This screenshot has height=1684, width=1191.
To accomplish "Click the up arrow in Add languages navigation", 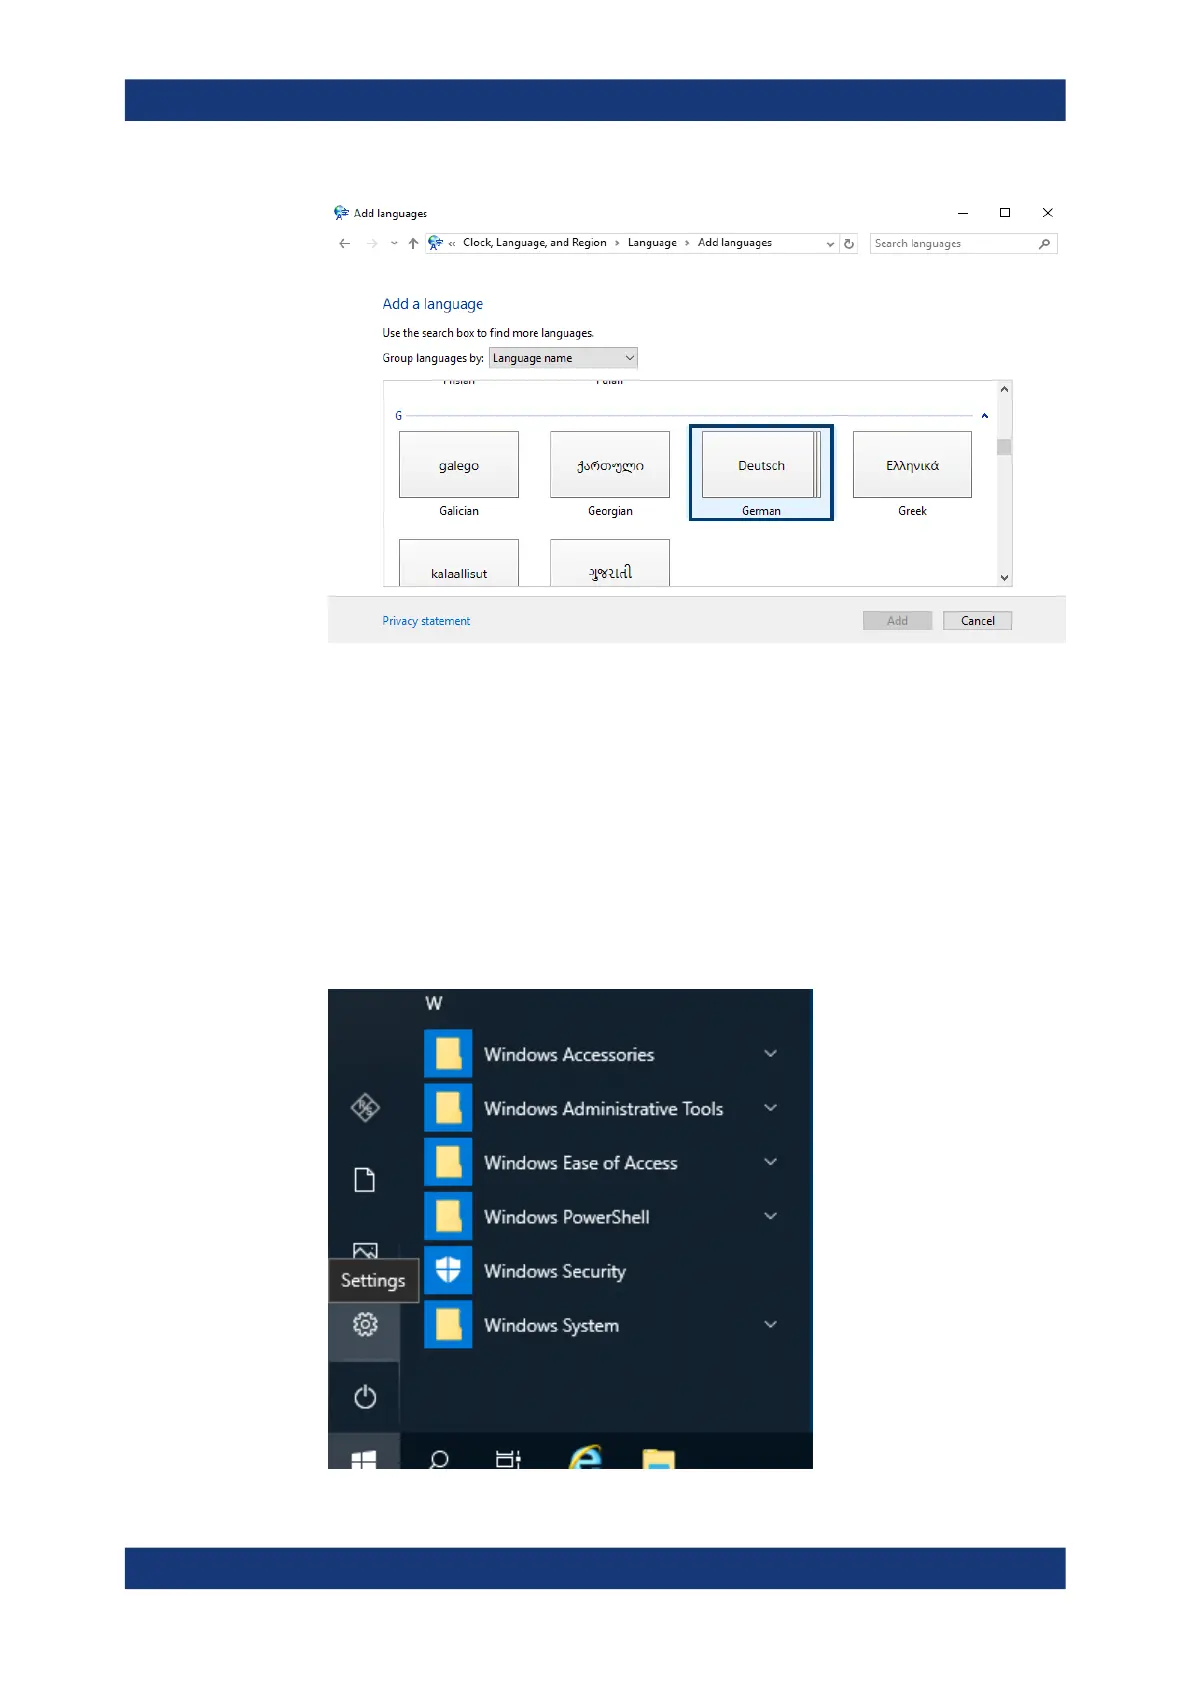I will point(413,243).
